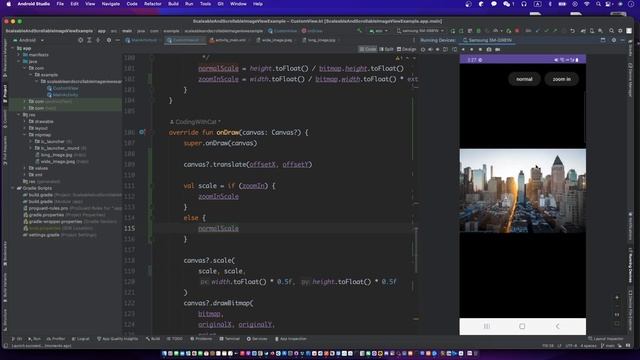Click the macOS Wi-Fi status icon
Screen dimensions: 640x360
coord(587,4)
